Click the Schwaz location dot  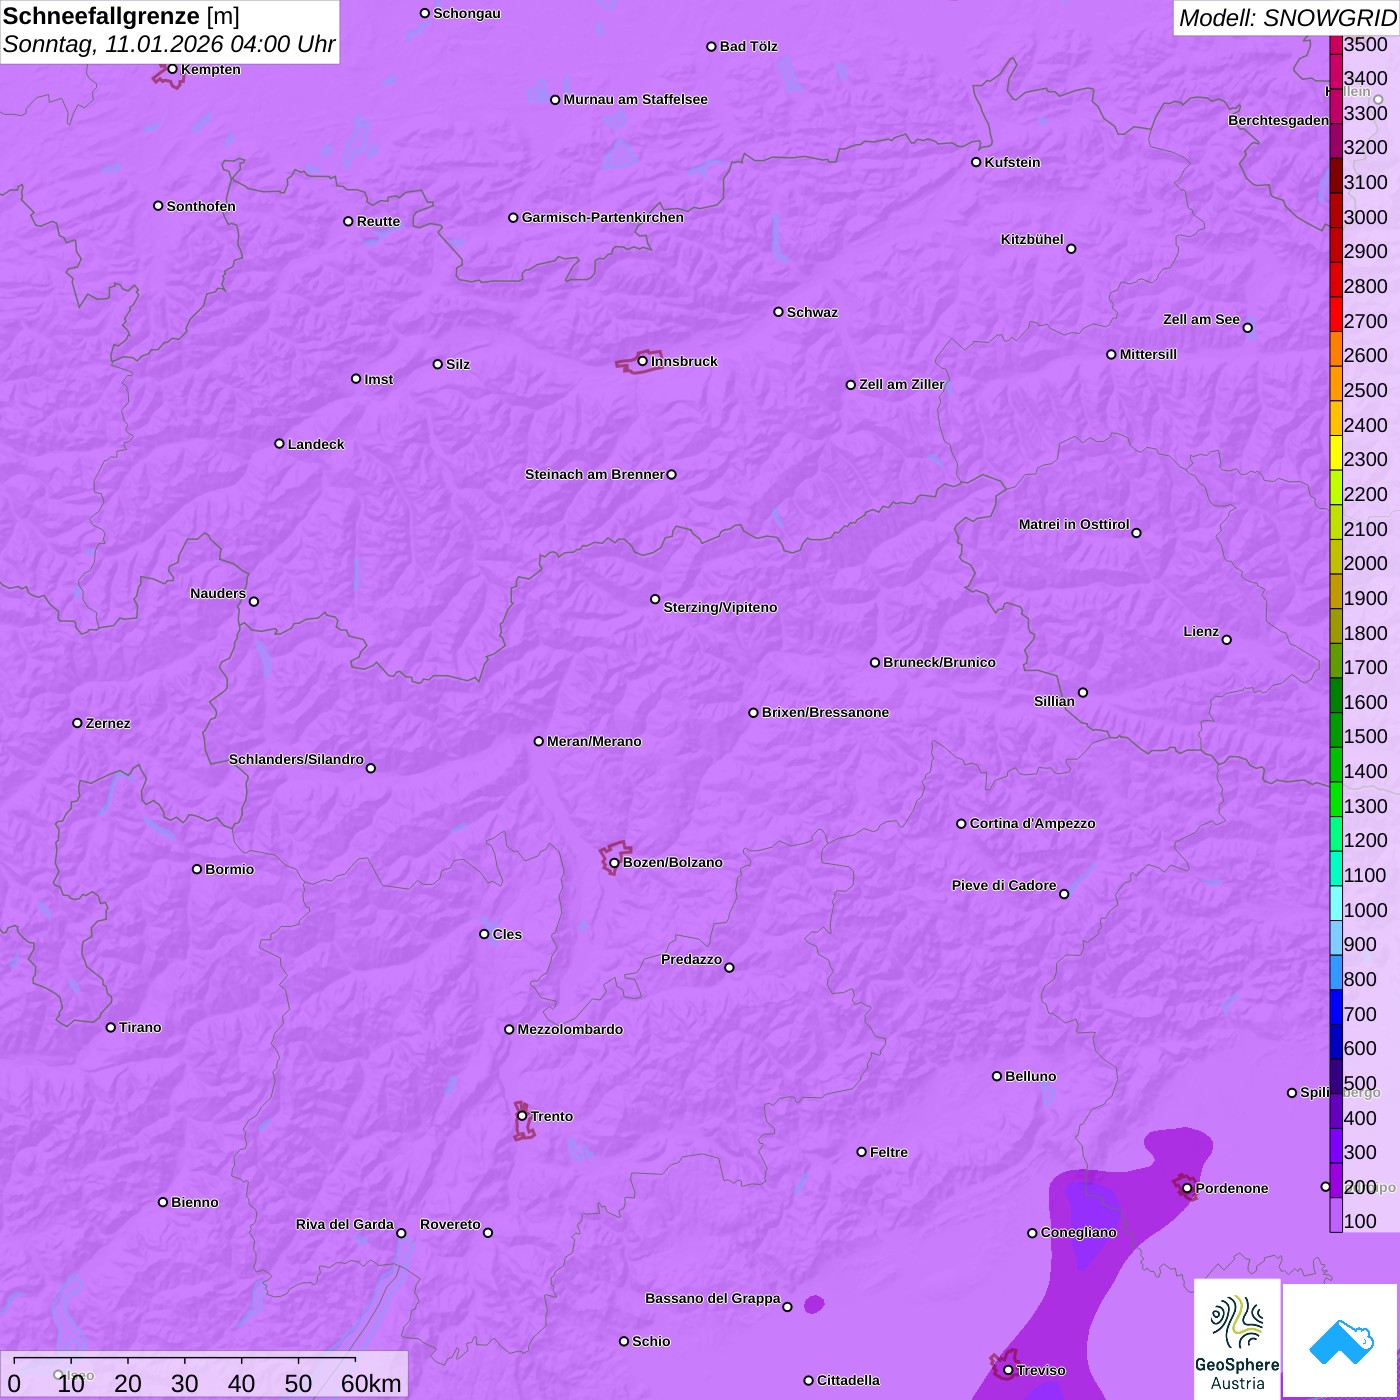tap(779, 312)
